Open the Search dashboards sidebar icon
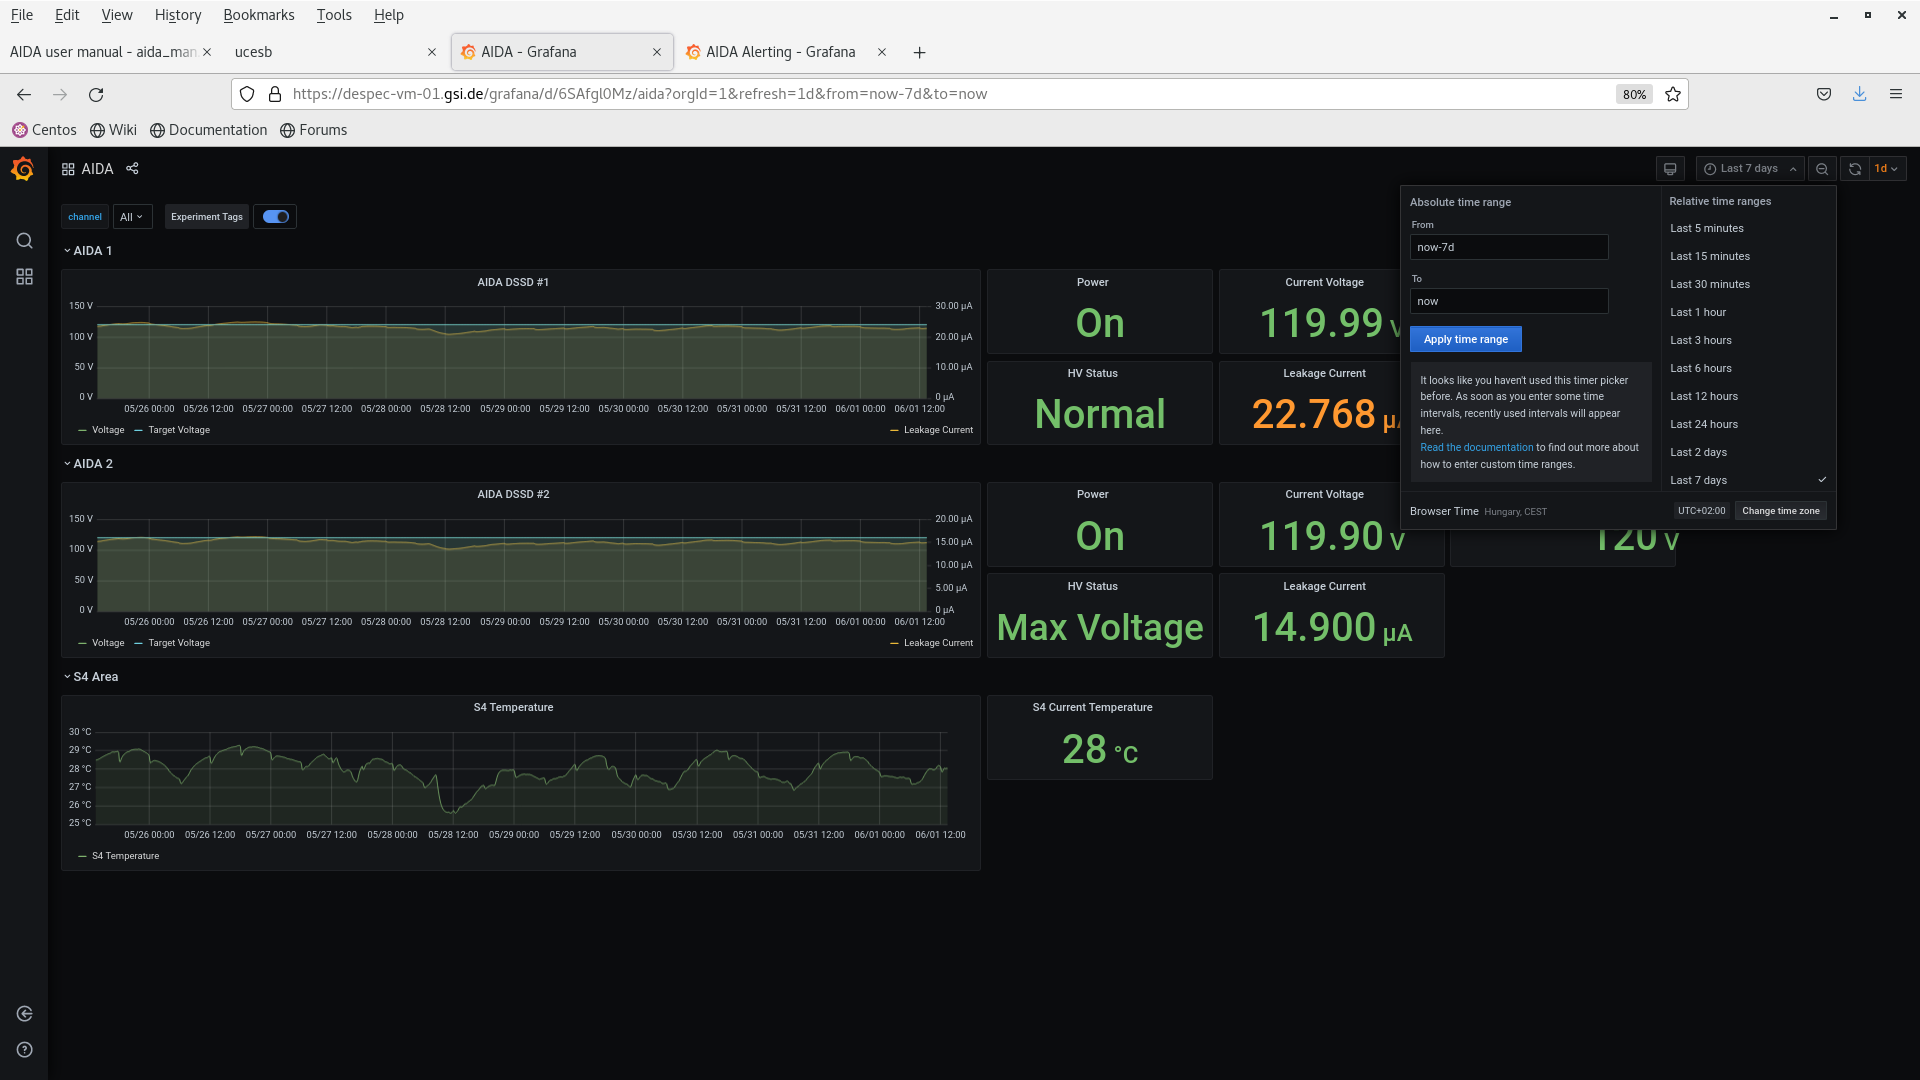The image size is (1920, 1080). (24, 241)
